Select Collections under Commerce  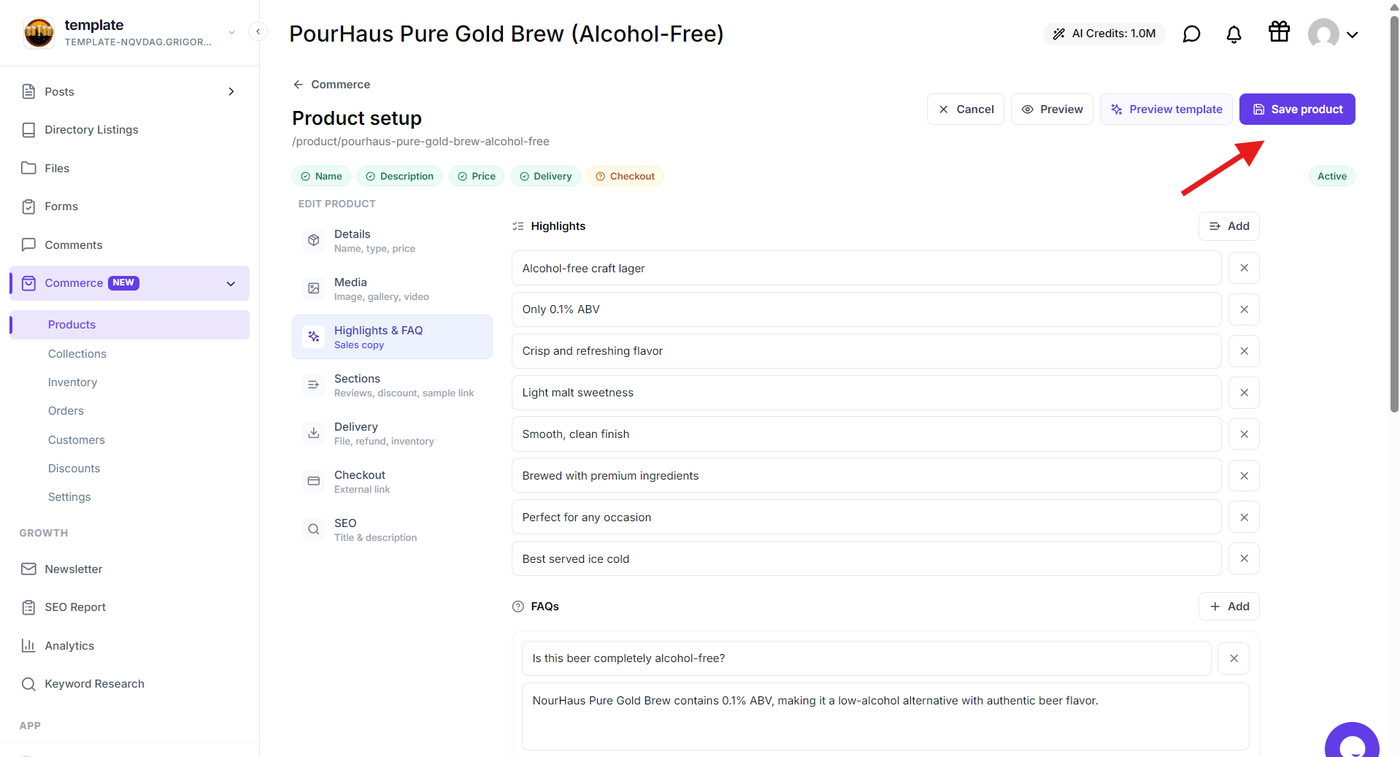77,354
